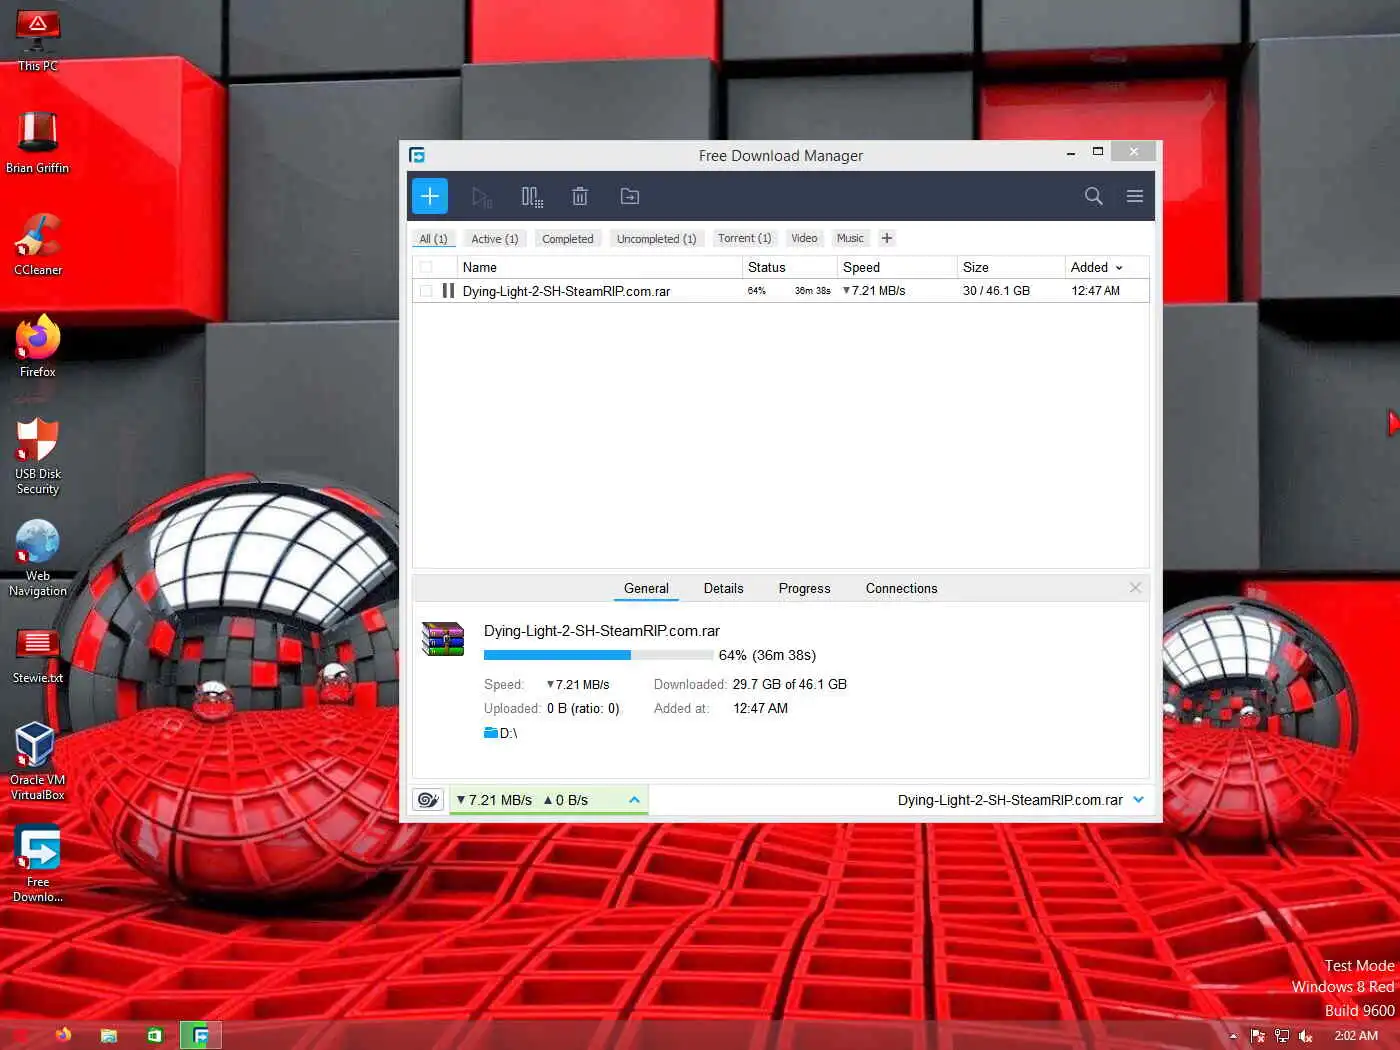Select the Torrent (1) filter tab

pyautogui.click(x=745, y=238)
